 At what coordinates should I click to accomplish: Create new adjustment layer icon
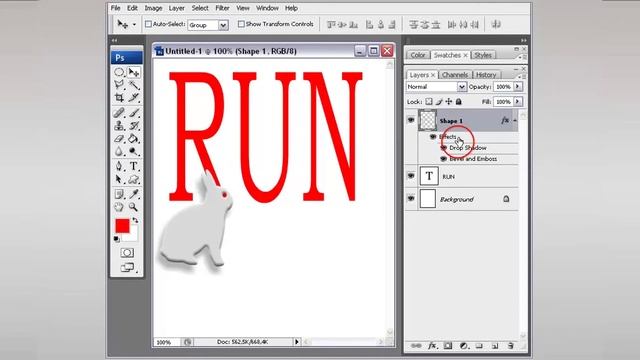[x=463, y=346]
